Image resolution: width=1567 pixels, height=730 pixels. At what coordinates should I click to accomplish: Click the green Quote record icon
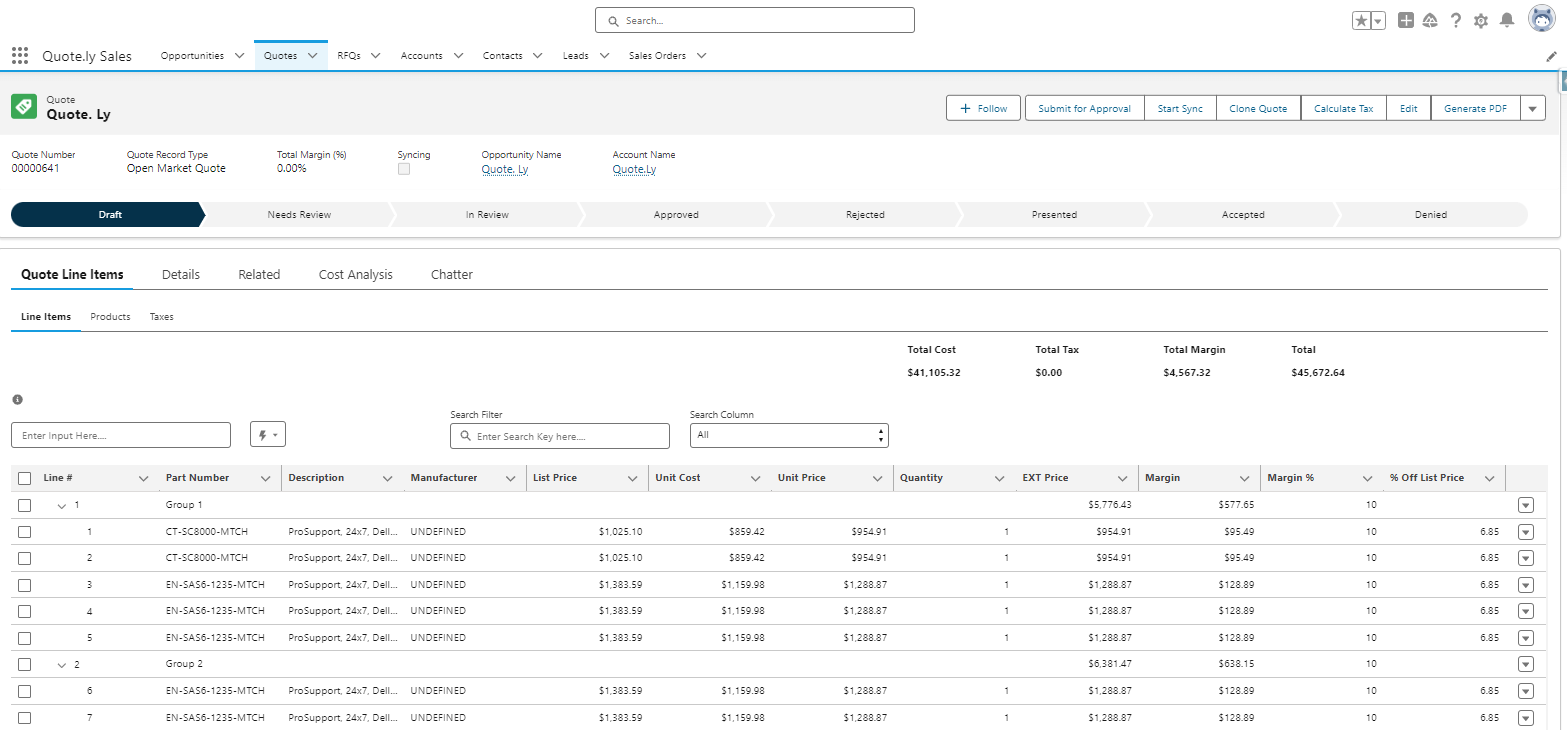click(x=24, y=107)
